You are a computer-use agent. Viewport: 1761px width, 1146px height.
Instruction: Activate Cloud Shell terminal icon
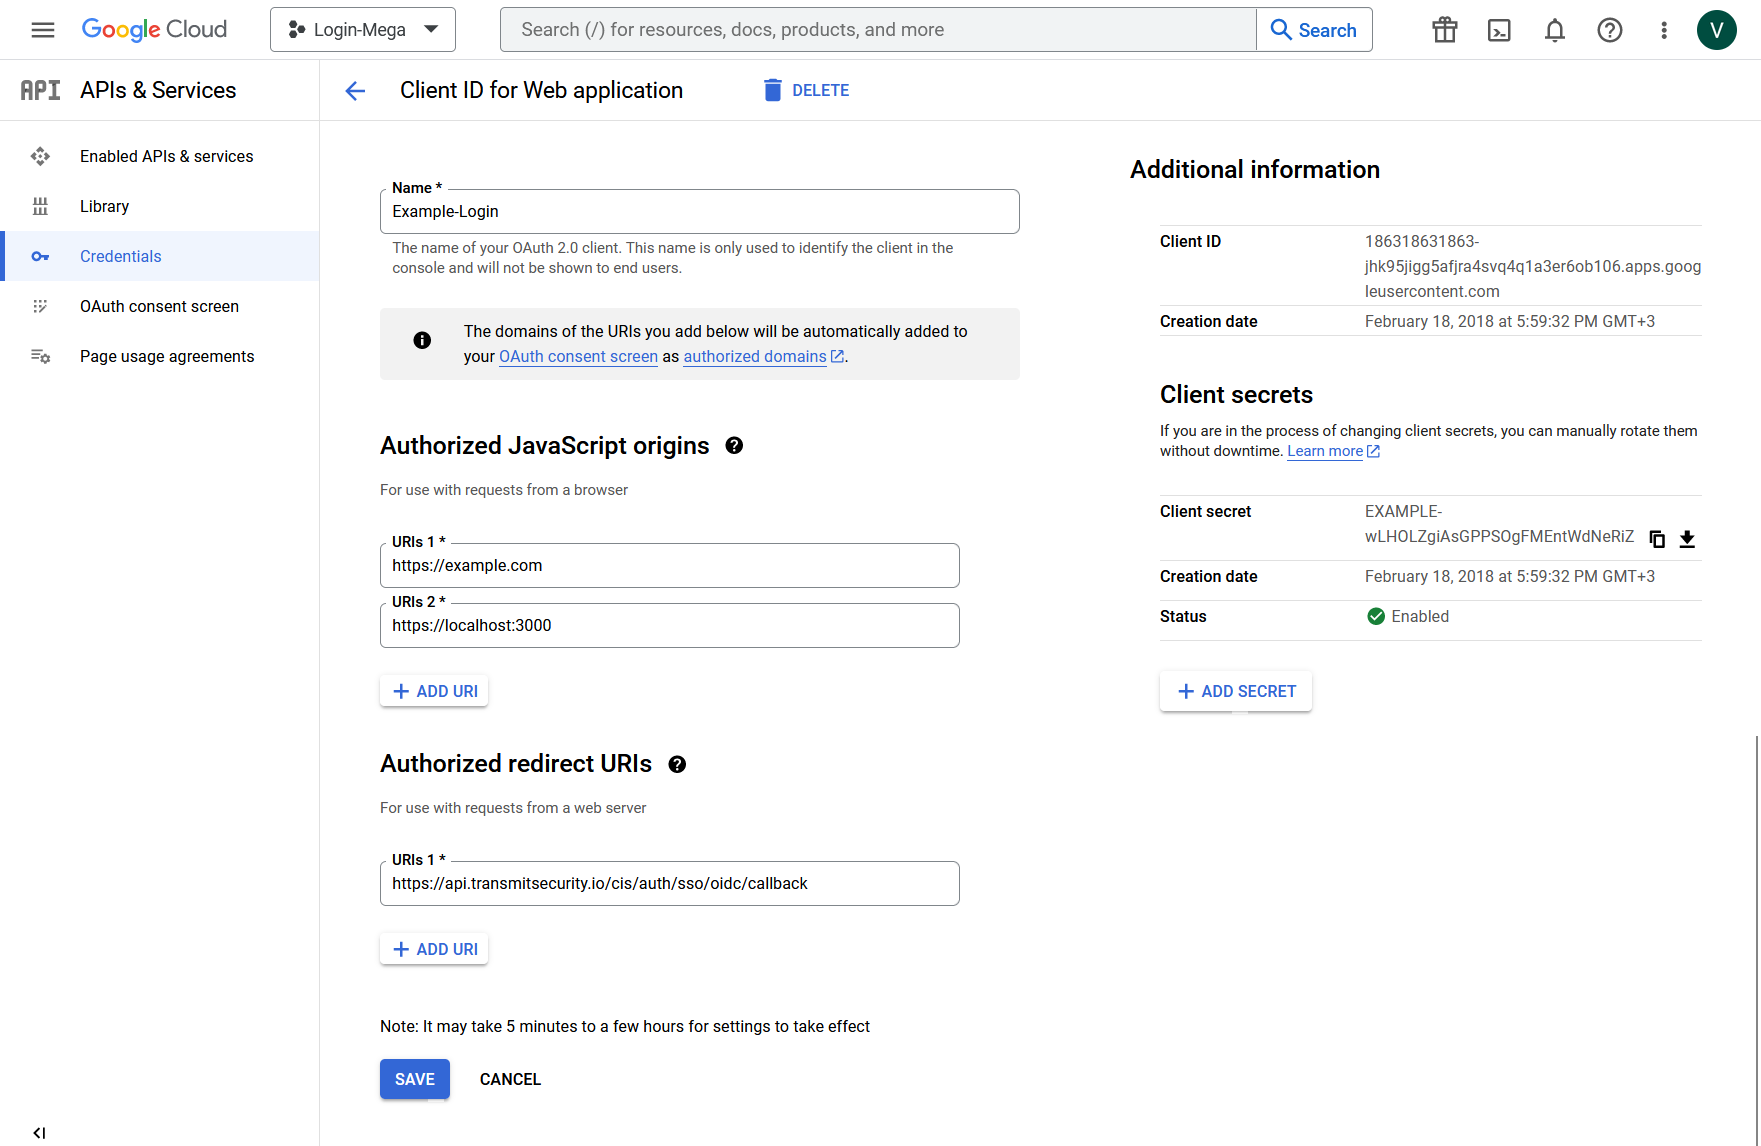click(x=1499, y=30)
